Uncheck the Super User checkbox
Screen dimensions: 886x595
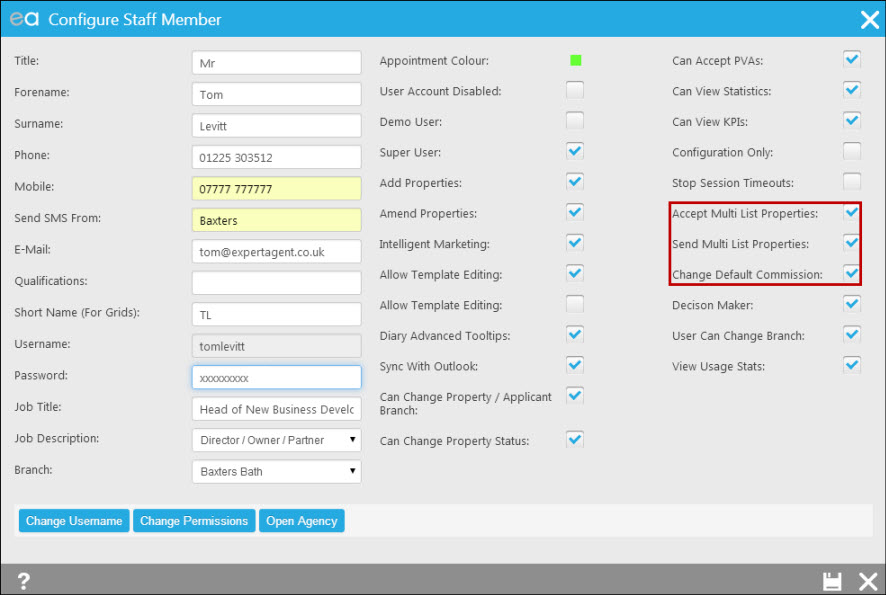coord(575,151)
